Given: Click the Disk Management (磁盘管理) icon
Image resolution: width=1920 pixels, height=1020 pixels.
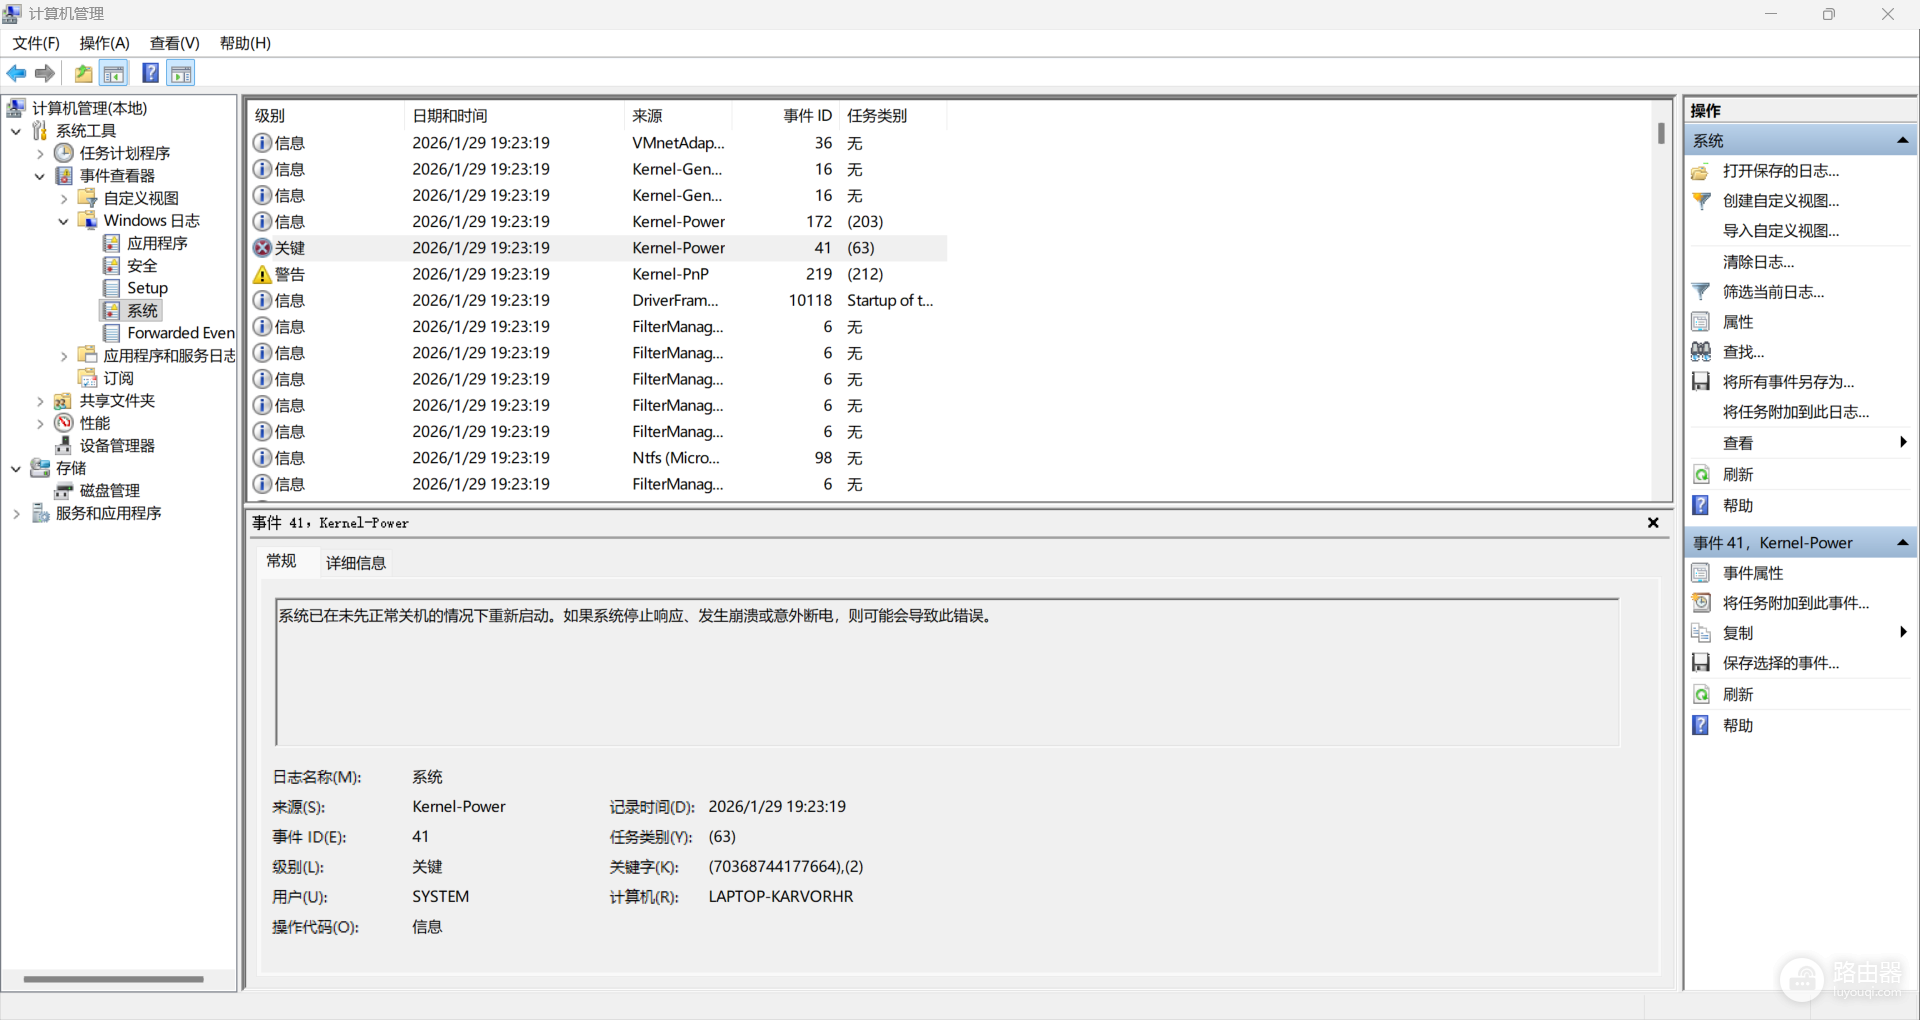Looking at the screenshot, I should point(64,491).
